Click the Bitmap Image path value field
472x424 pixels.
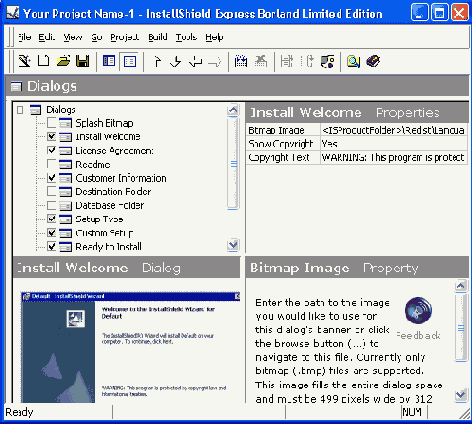coord(394,130)
